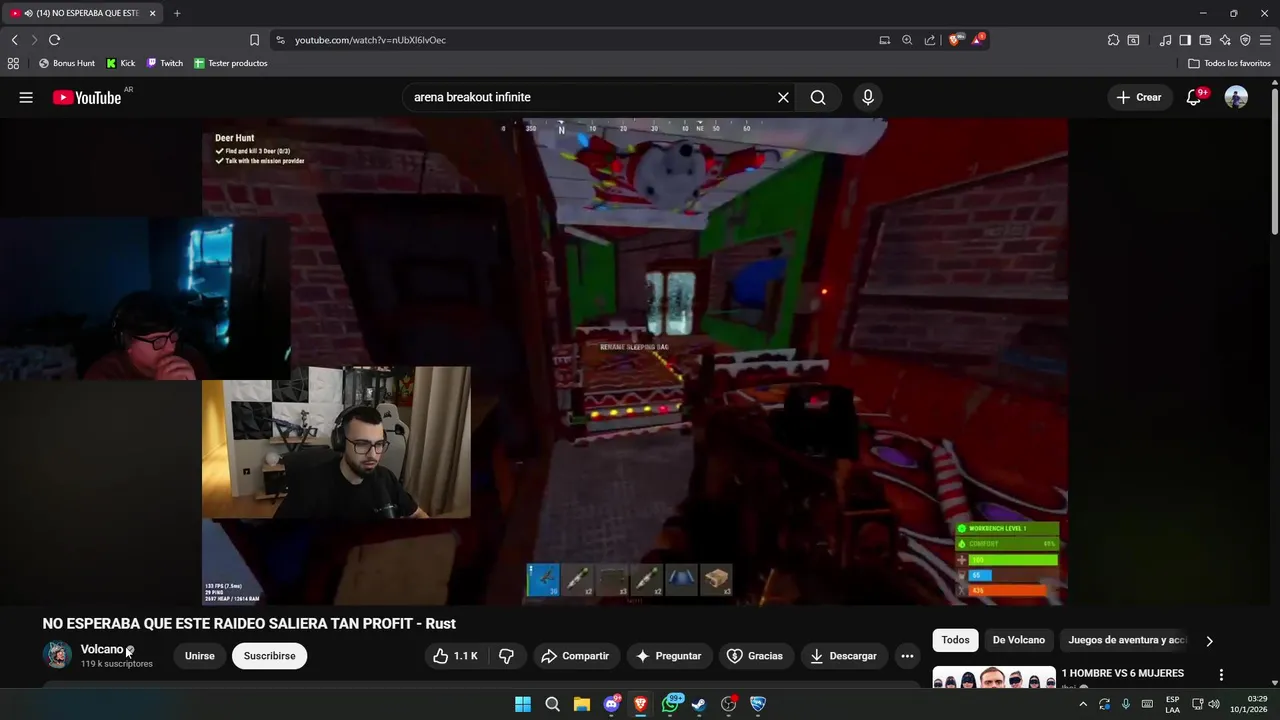Screen dimensions: 1280x720
Task: Open the Volcano channel name link
Action: [x=102, y=649]
